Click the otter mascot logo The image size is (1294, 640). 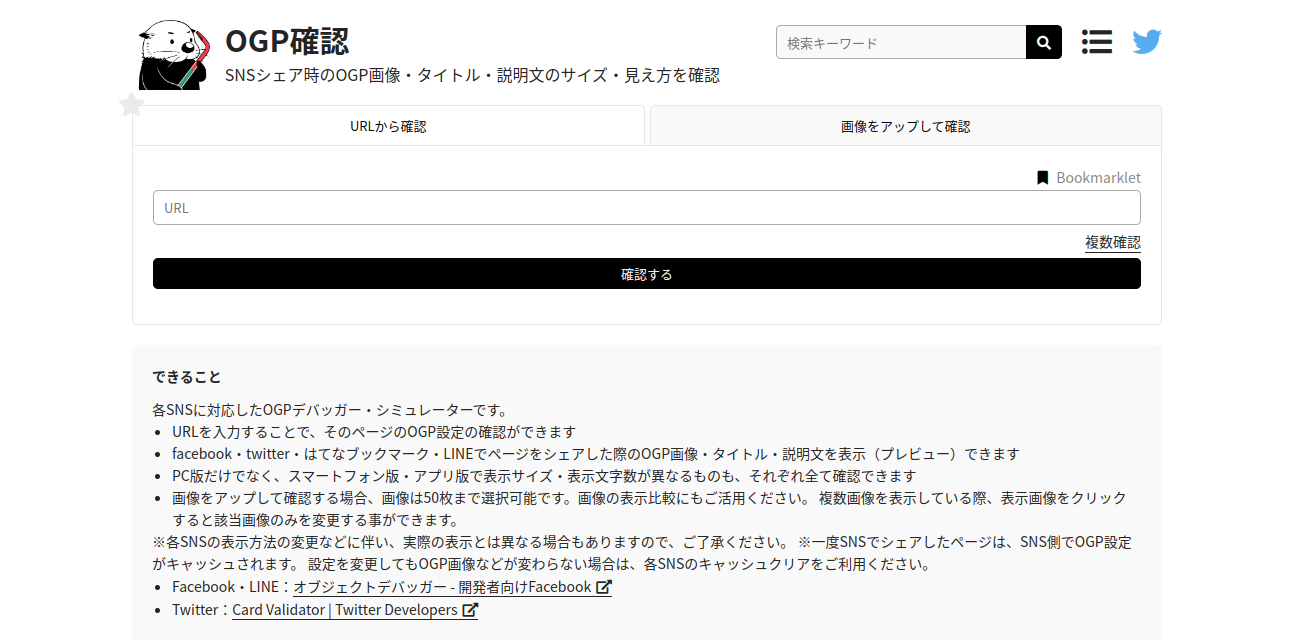pos(175,55)
